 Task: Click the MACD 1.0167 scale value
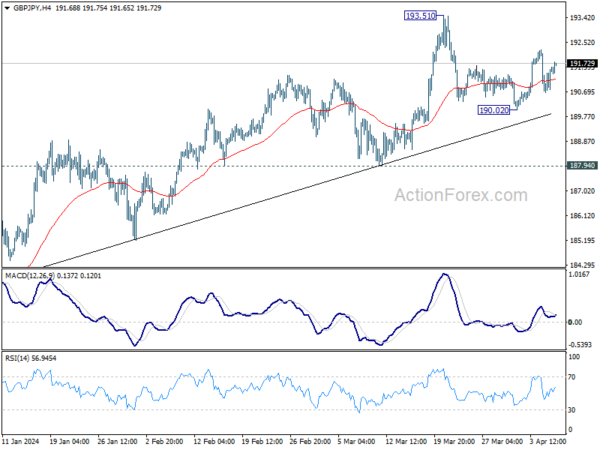pos(581,274)
